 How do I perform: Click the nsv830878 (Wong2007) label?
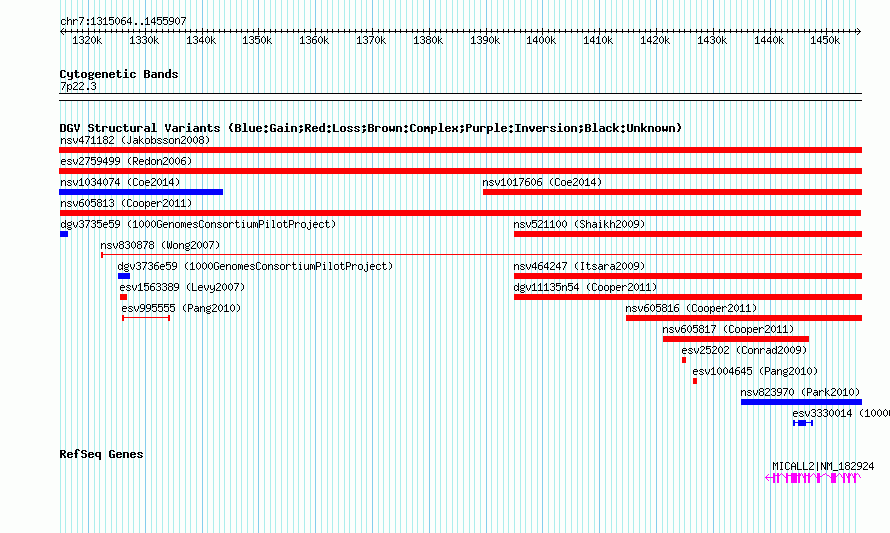tap(160, 245)
